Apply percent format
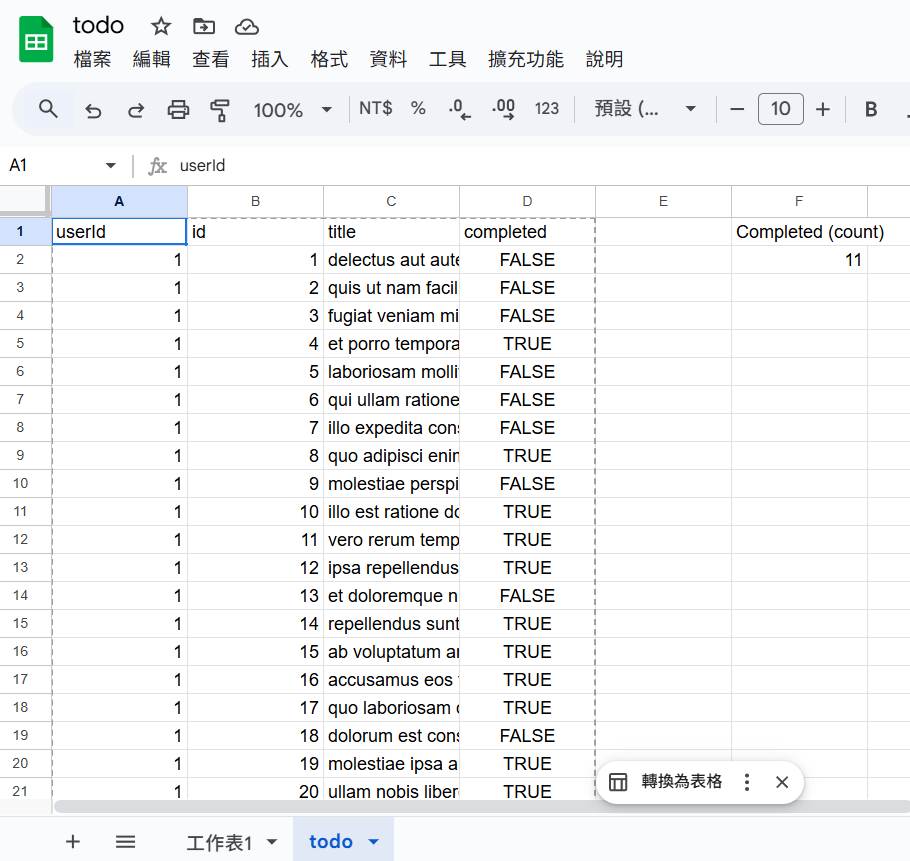This screenshot has width=910, height=861. (418, 108)
